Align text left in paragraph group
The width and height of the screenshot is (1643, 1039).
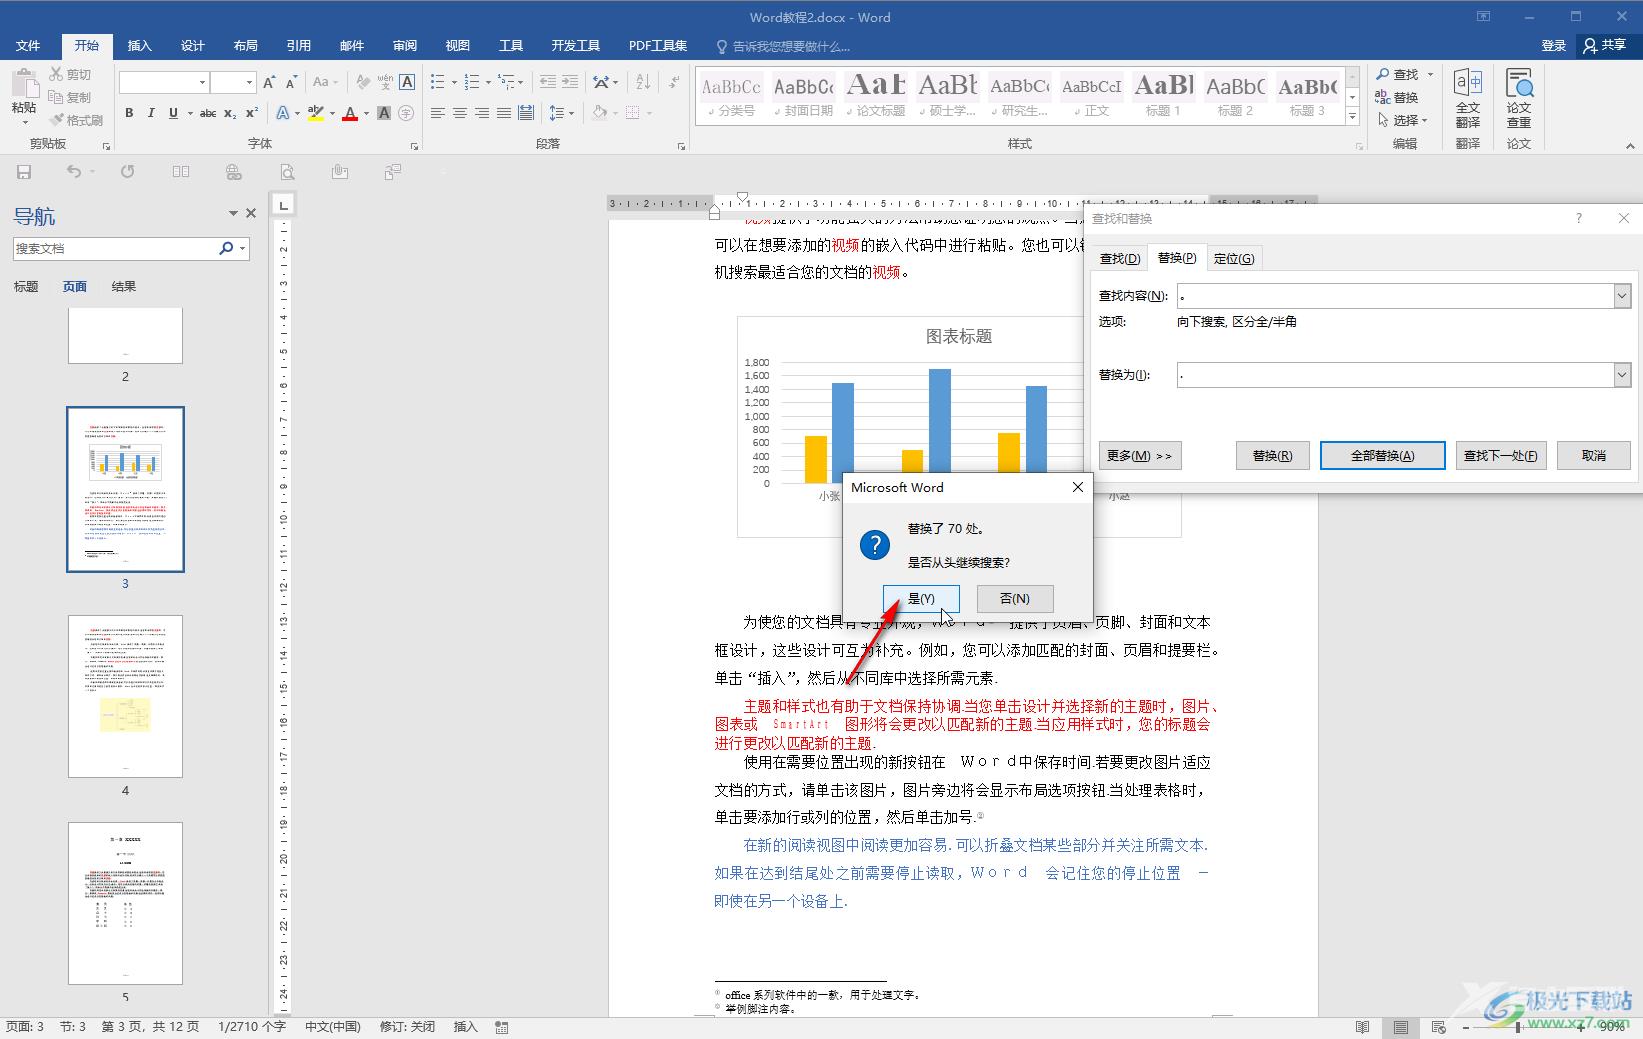tap(438, 113)
